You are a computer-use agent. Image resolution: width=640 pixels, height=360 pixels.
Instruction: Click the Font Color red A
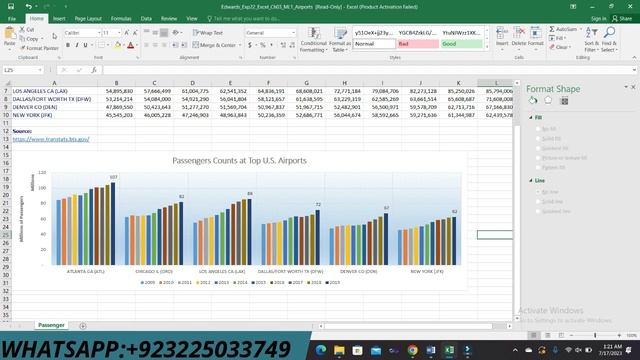pyautogui.click(x=131, y=45)
